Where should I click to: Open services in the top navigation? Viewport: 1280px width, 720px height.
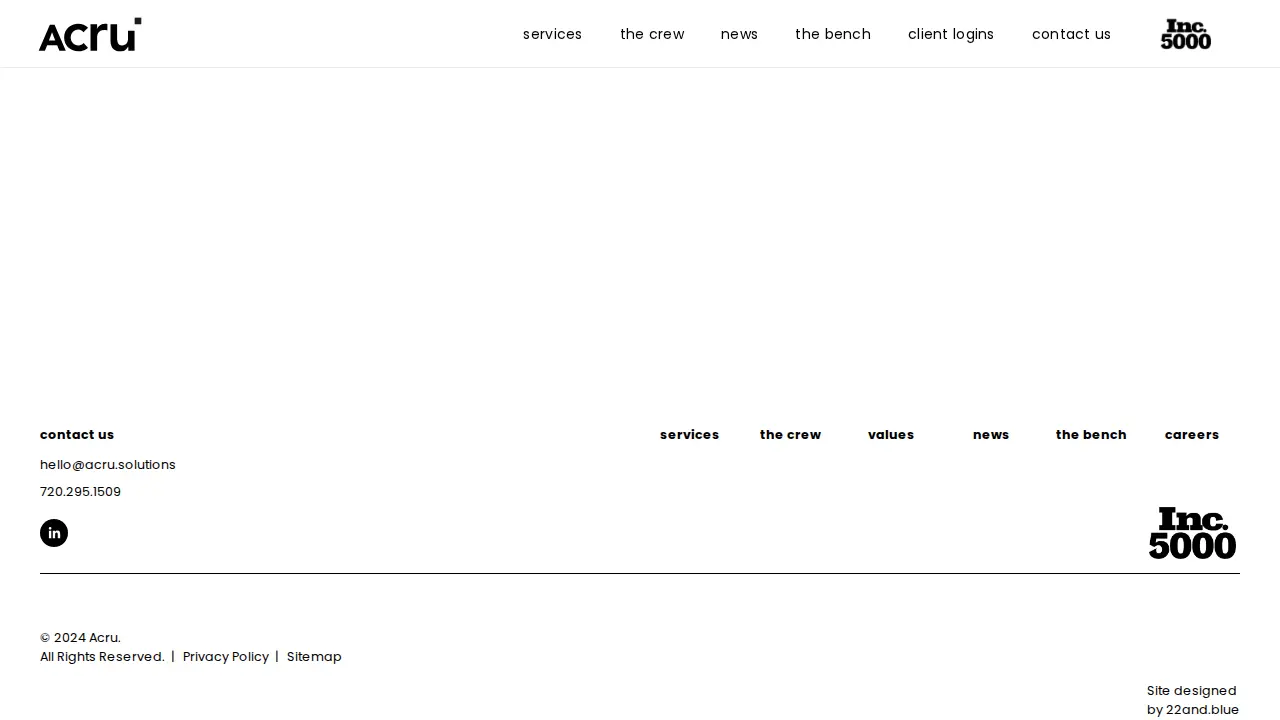552,34
